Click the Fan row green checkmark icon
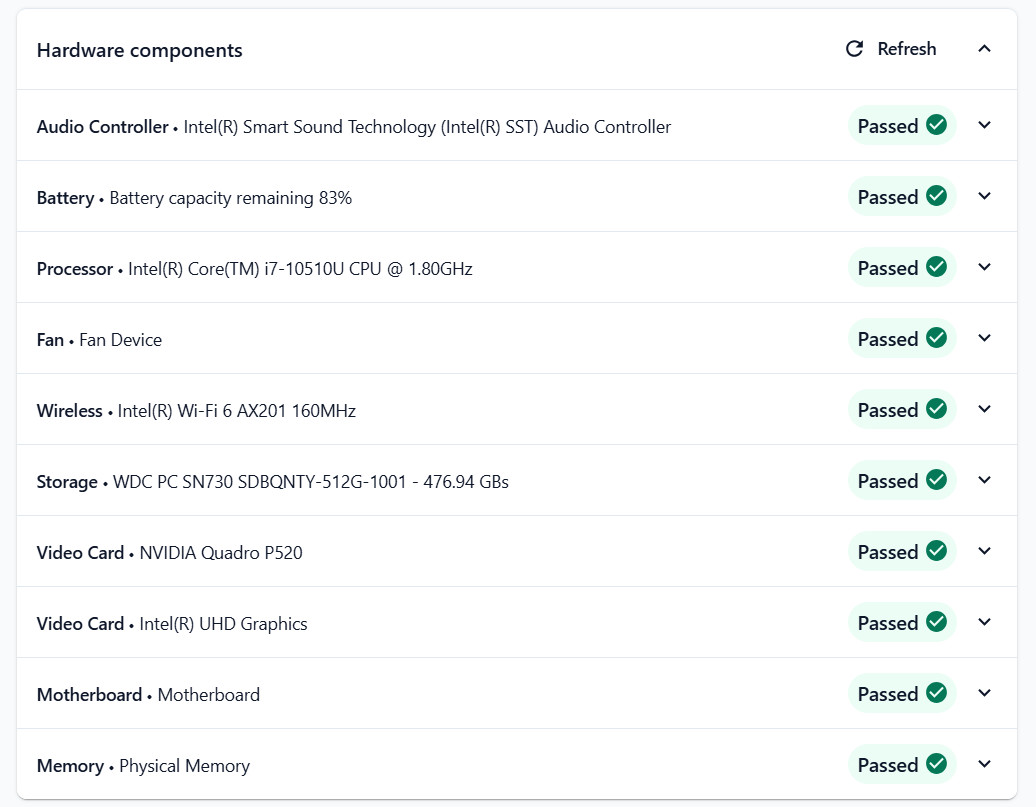Viewport: 1036px width, 807px height. click(936, 338)
